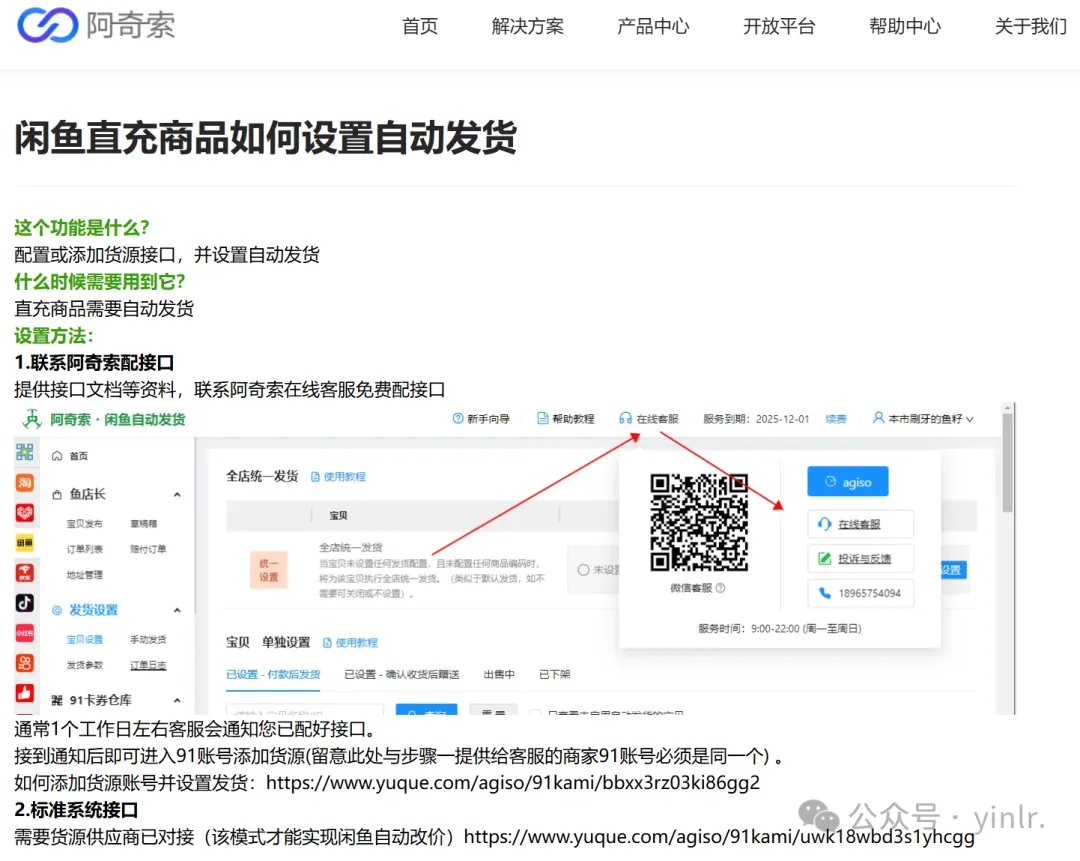Open the 开放平台 menu
Image resolution: width=1080 pixels, height=861 pixels.
779,26
